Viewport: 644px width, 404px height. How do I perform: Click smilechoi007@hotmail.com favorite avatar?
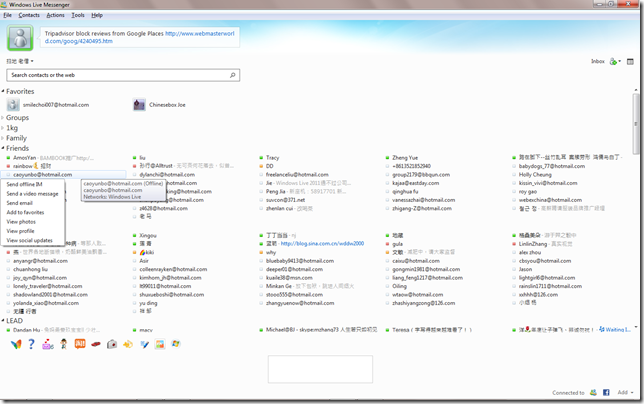13,105
